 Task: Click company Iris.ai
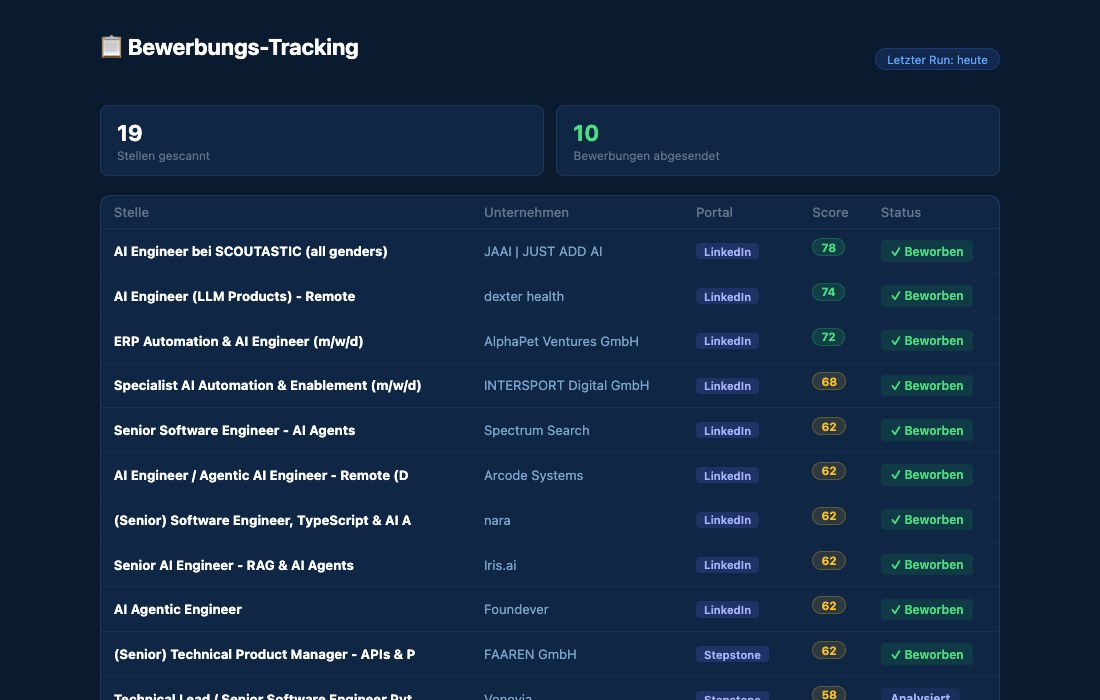tap(500, 565)
